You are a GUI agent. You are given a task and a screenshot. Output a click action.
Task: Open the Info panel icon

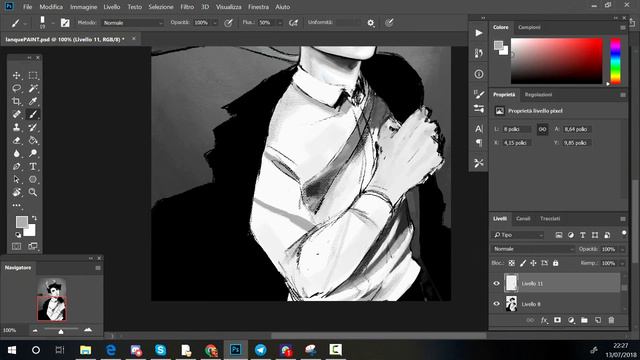click(479, 74)
